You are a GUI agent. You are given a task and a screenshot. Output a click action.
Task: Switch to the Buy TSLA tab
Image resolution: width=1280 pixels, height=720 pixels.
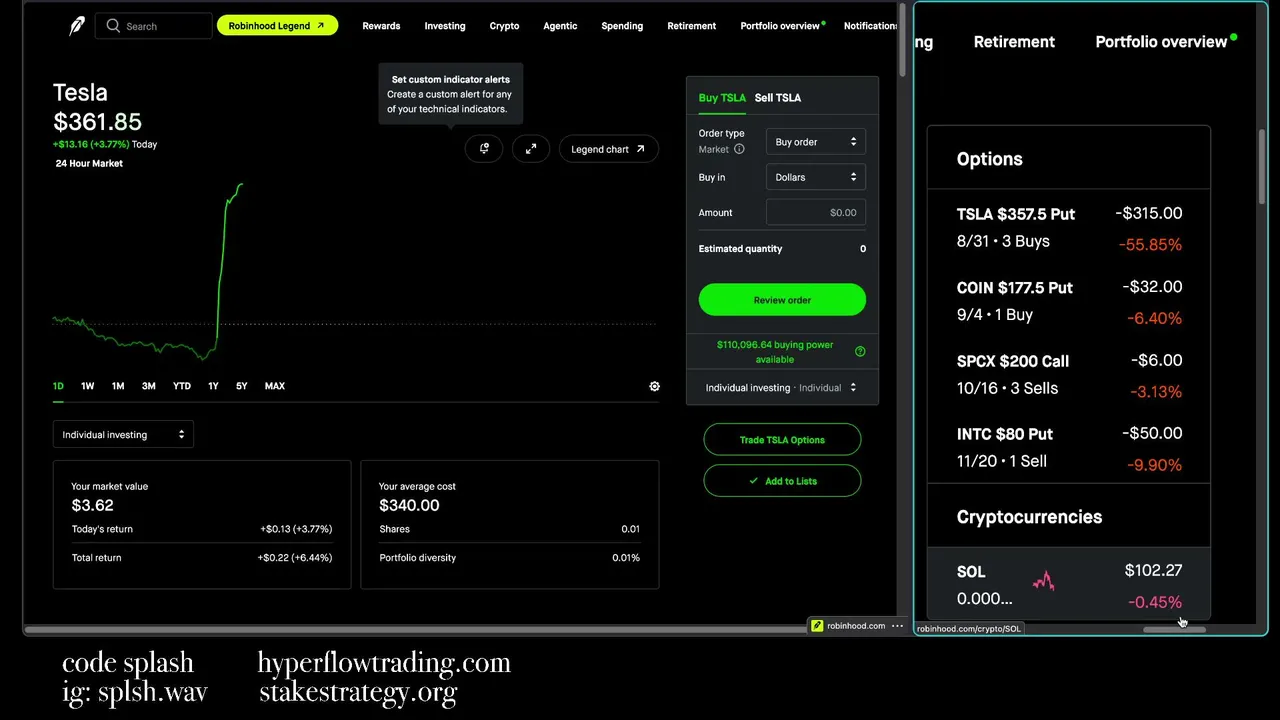pos(722,97)
